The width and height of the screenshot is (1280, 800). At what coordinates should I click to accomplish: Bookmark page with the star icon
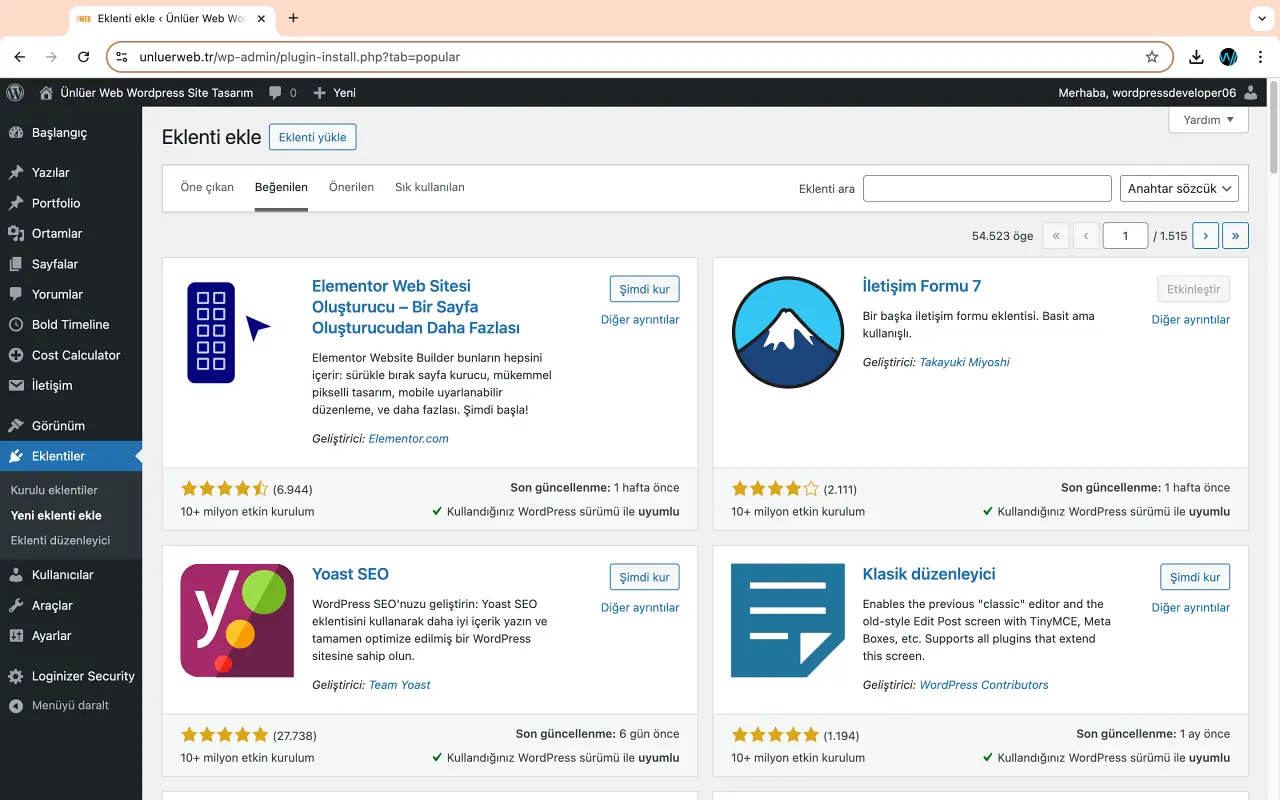pos(1152,57)
